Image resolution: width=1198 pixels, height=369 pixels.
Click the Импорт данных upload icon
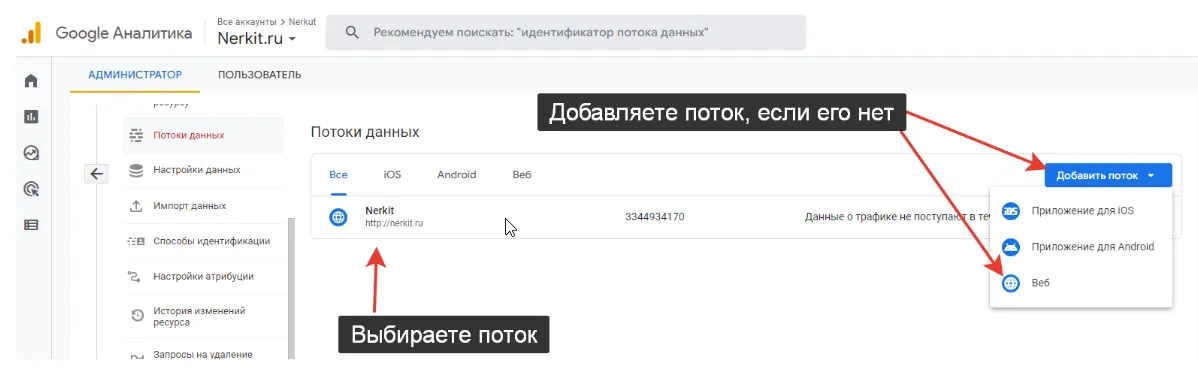[x=137, y=206]
